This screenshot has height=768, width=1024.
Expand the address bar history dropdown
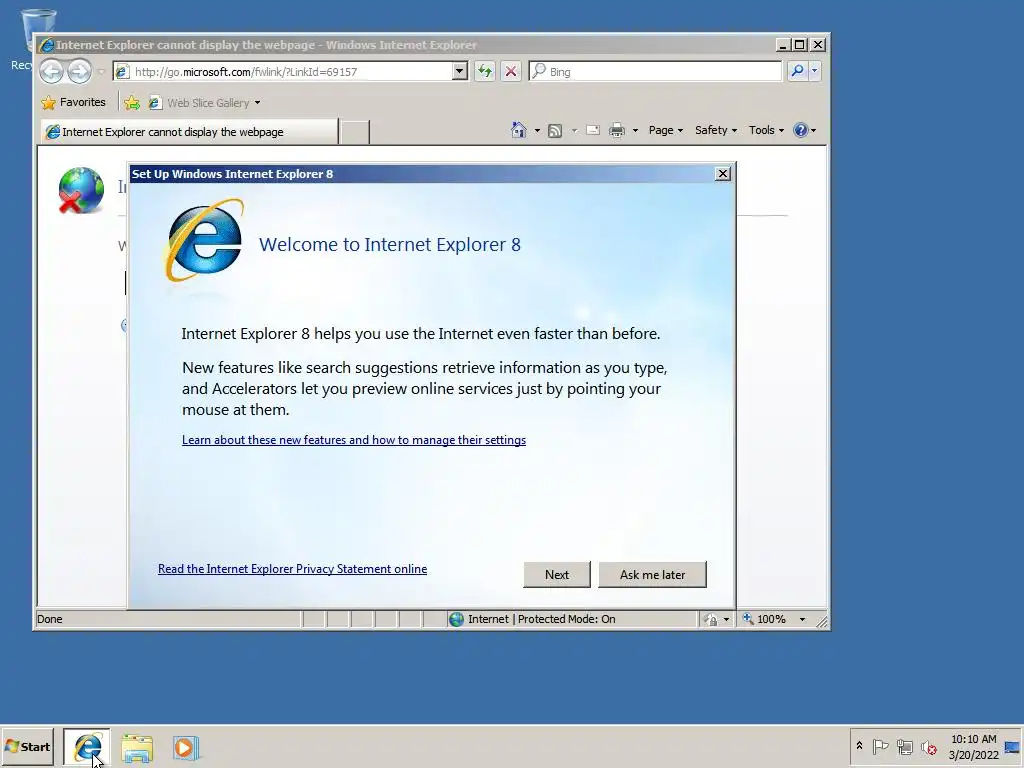460,71
